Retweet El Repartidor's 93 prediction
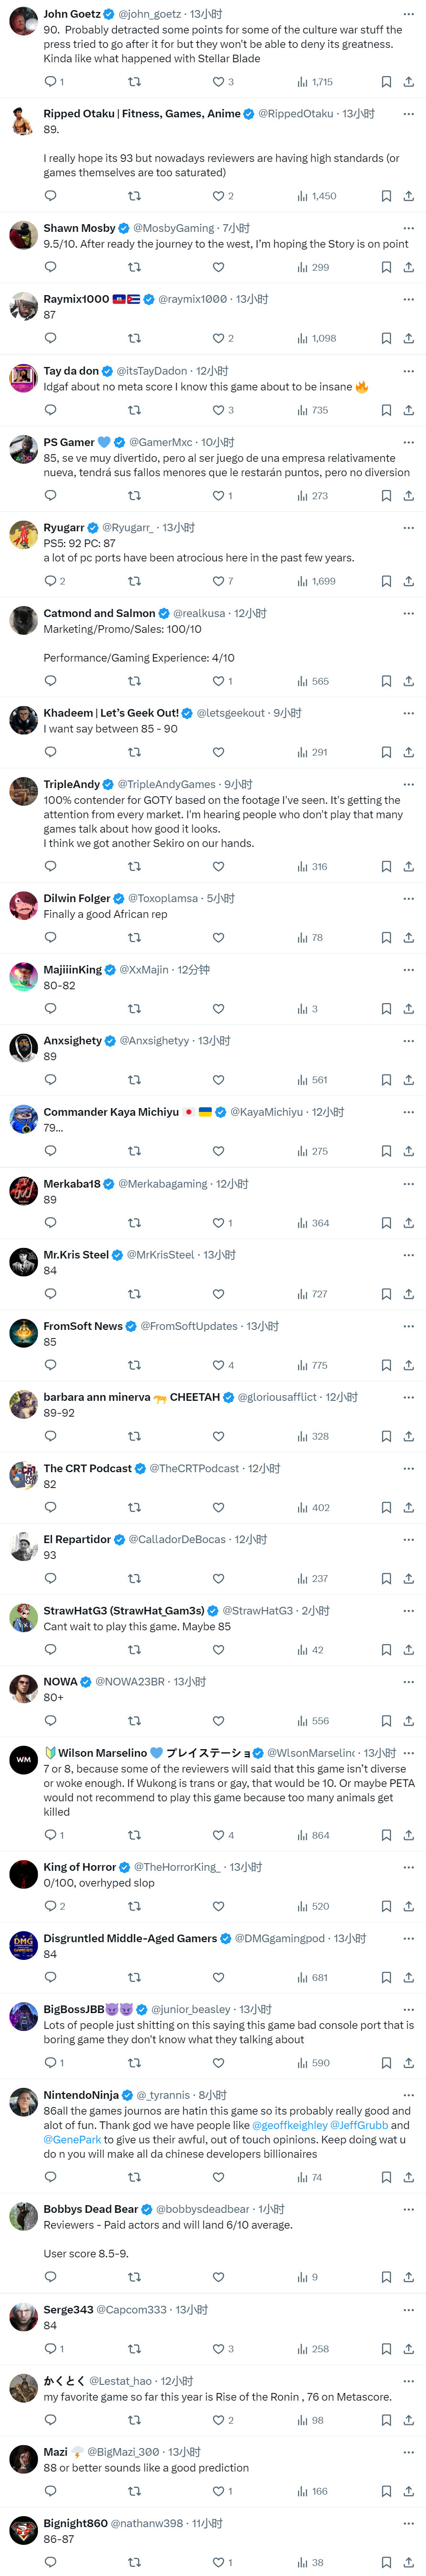This screenshot has width=426, height=2576. coord(134,1579)
